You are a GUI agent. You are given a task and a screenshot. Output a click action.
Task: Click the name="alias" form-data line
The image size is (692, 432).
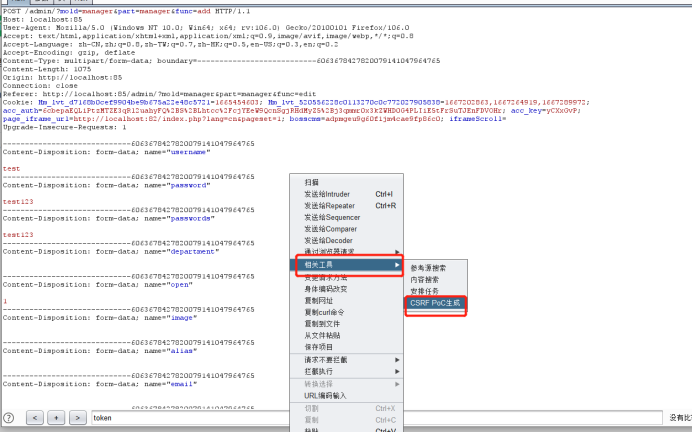tap(100, 351)
